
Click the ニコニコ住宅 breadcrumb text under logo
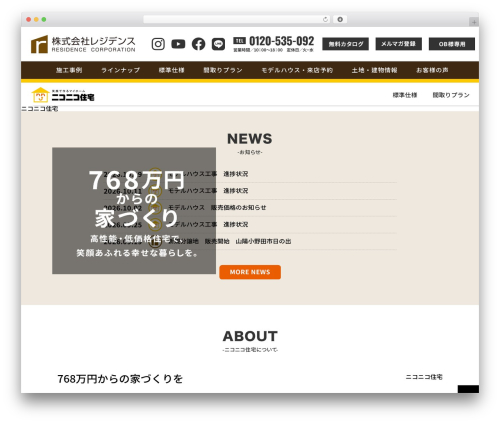pyautogui.click(x=40, y=109)
